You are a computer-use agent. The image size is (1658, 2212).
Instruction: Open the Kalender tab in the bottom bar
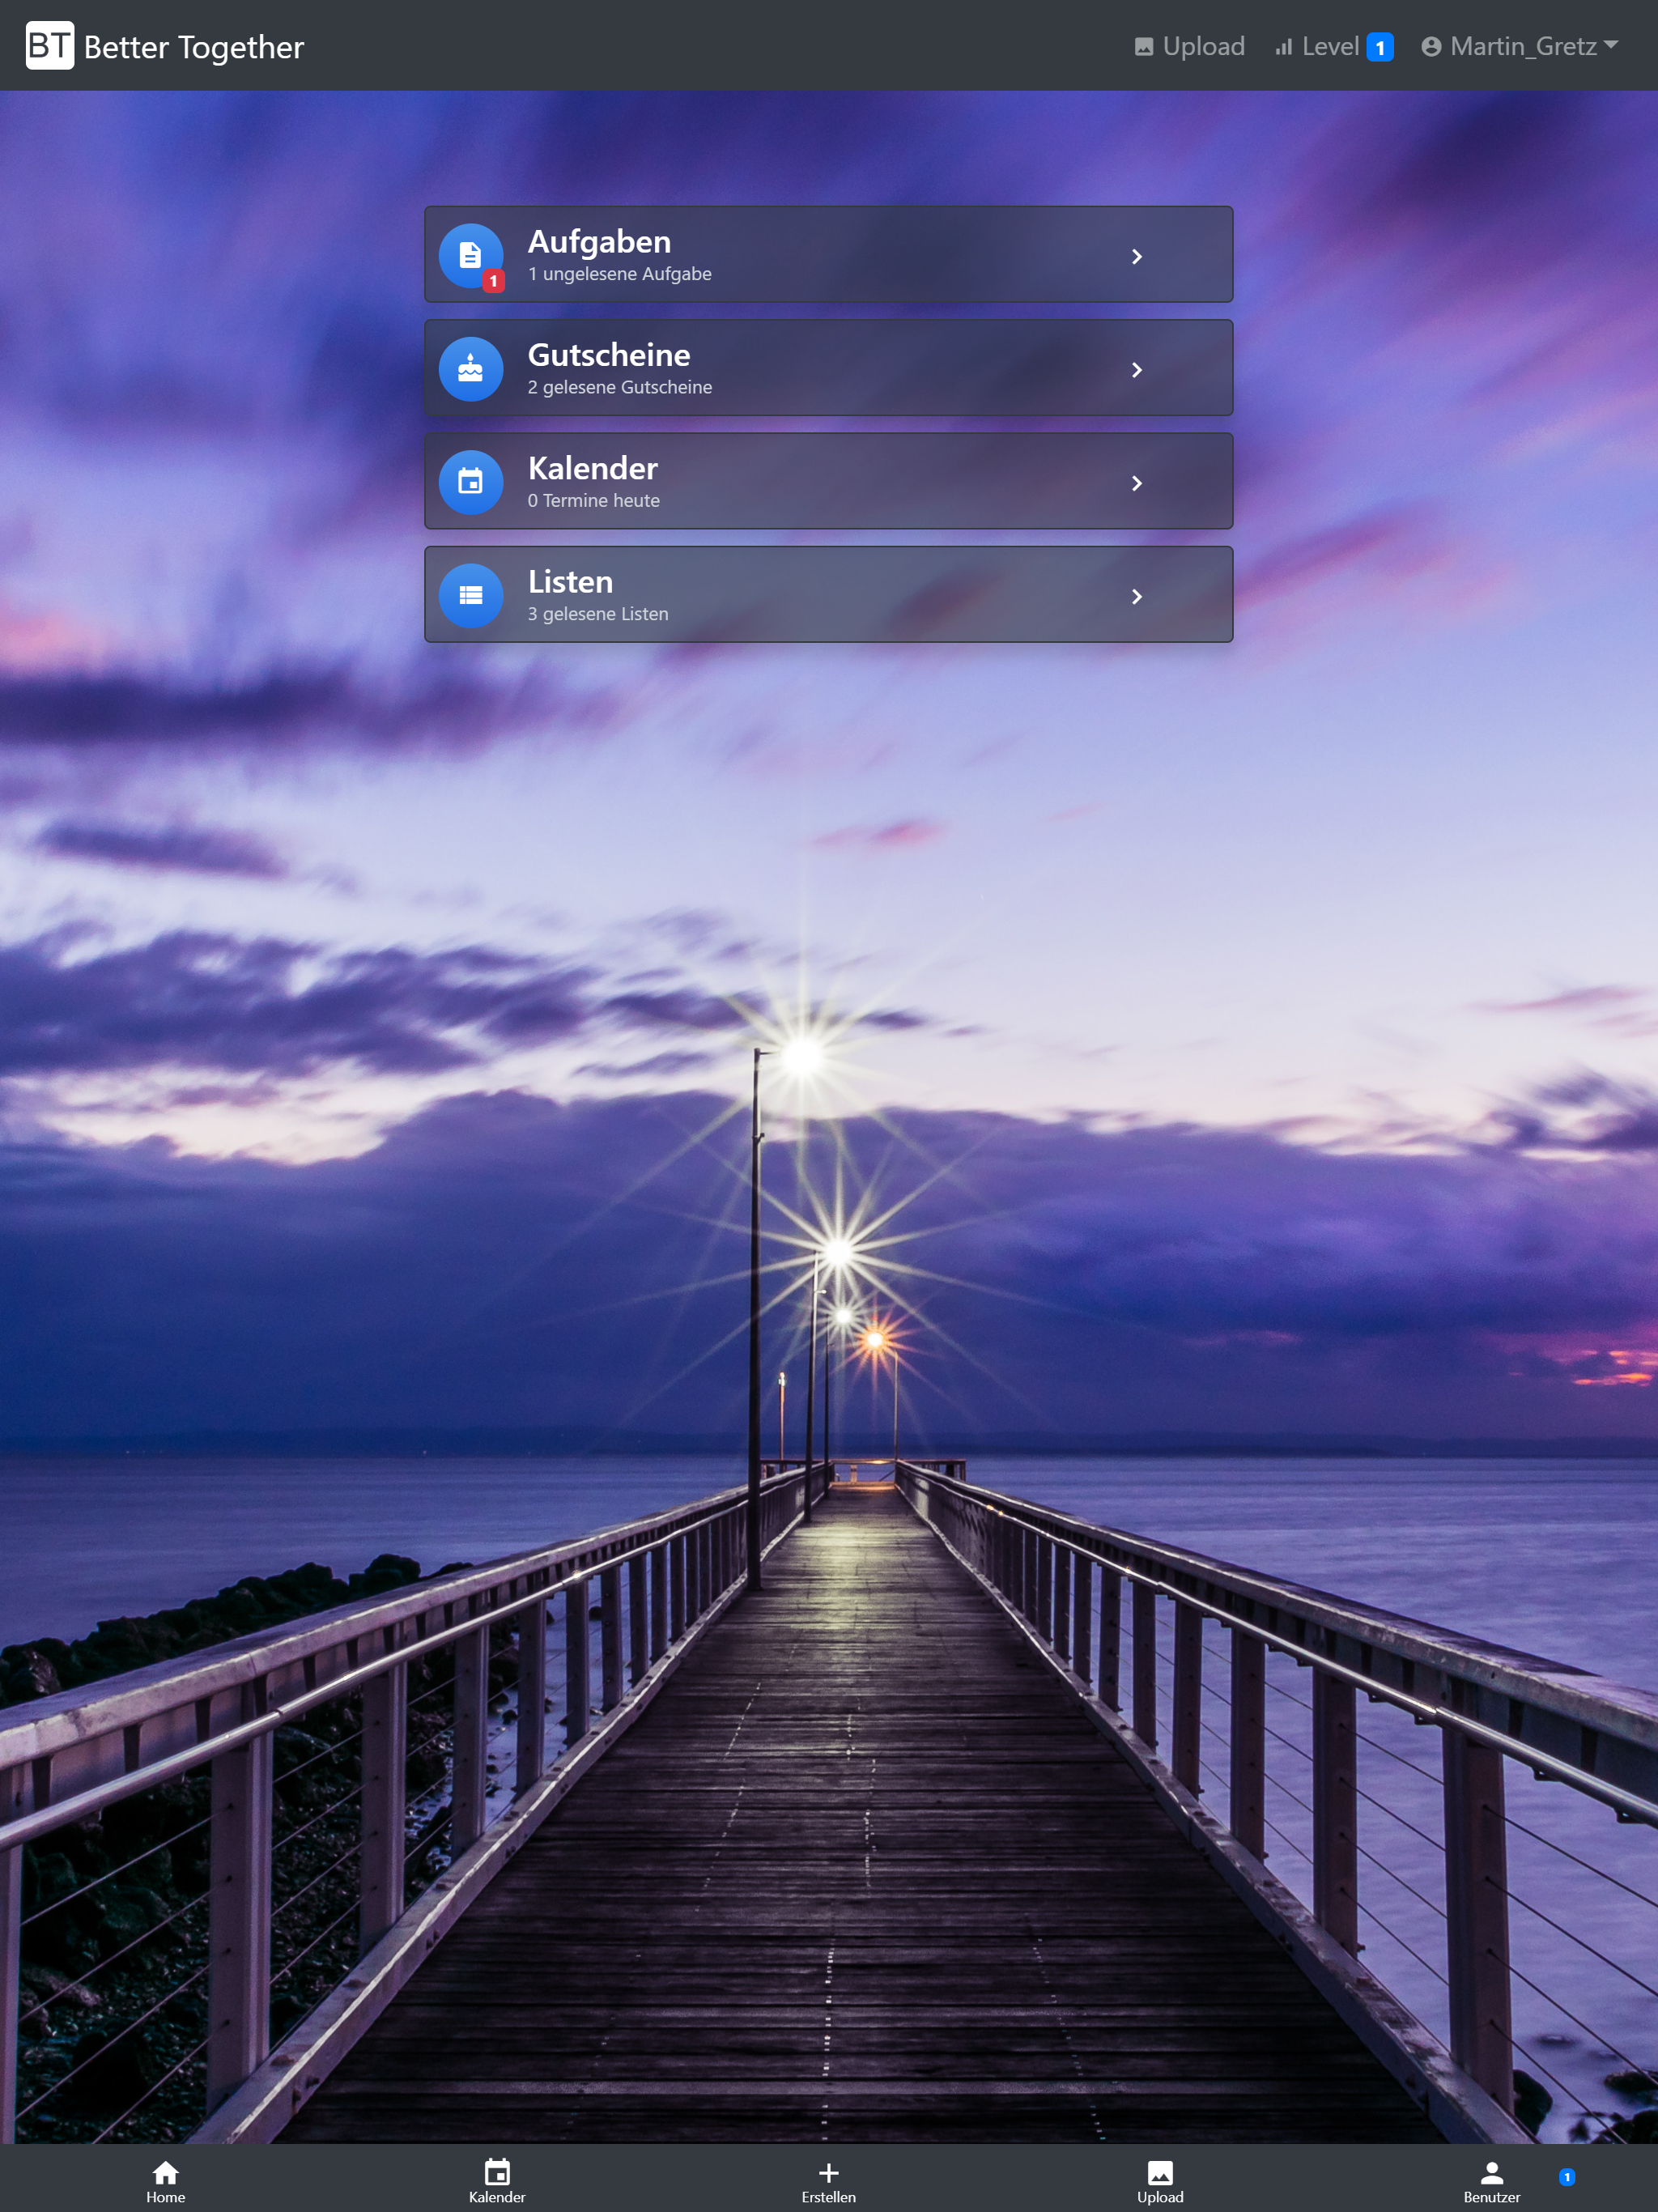pyautogui.click(x=497, y=2181)
